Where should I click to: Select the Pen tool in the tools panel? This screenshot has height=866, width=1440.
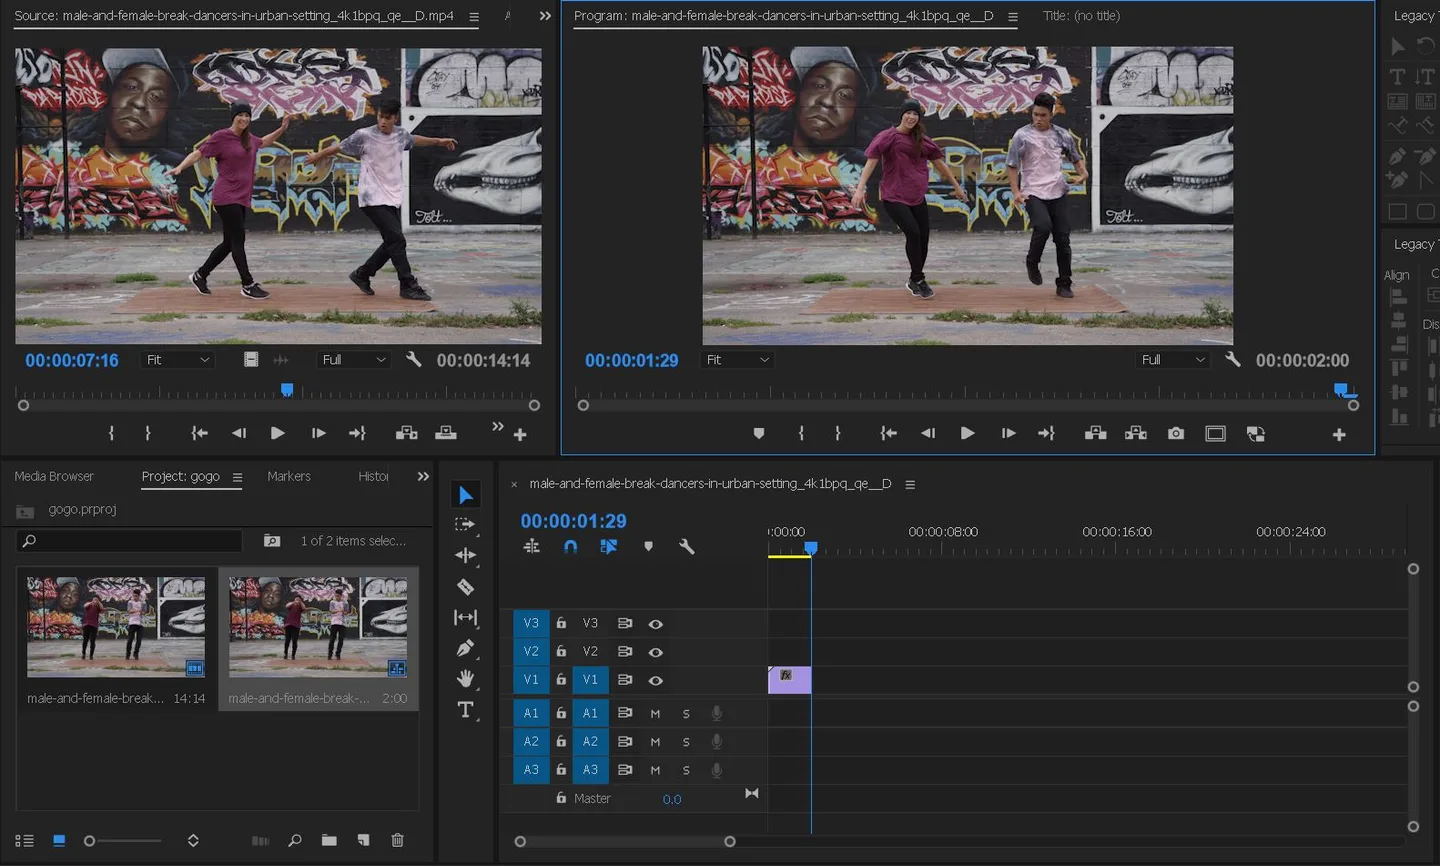click(465, 648)
